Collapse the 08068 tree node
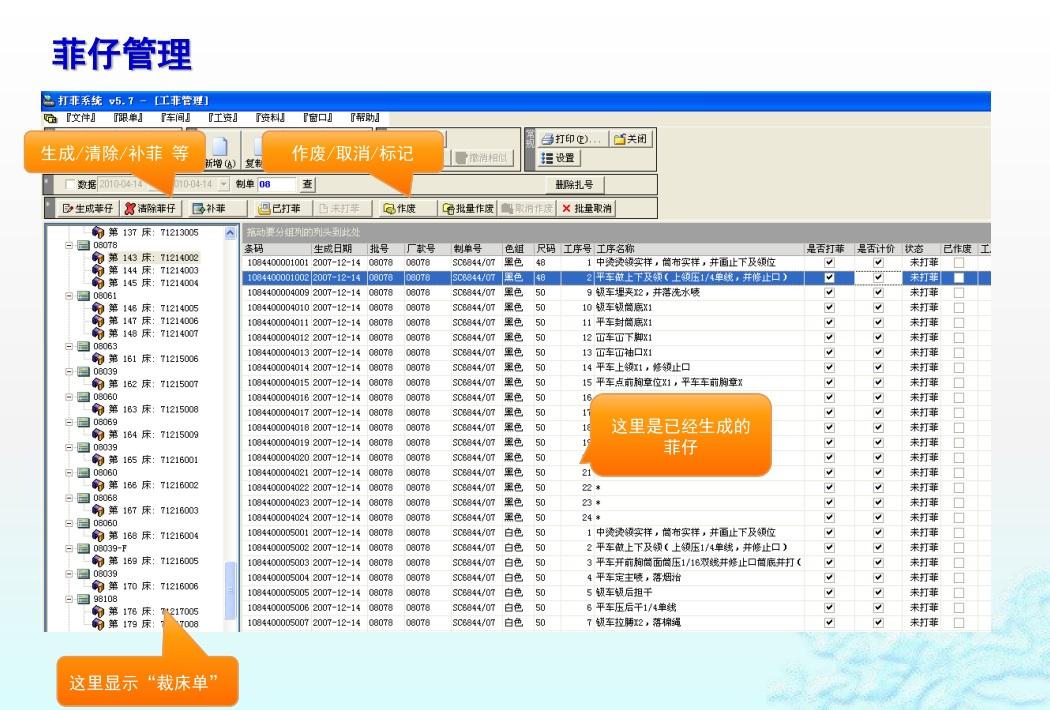The image size is (1050, 710). click(68, 498)
